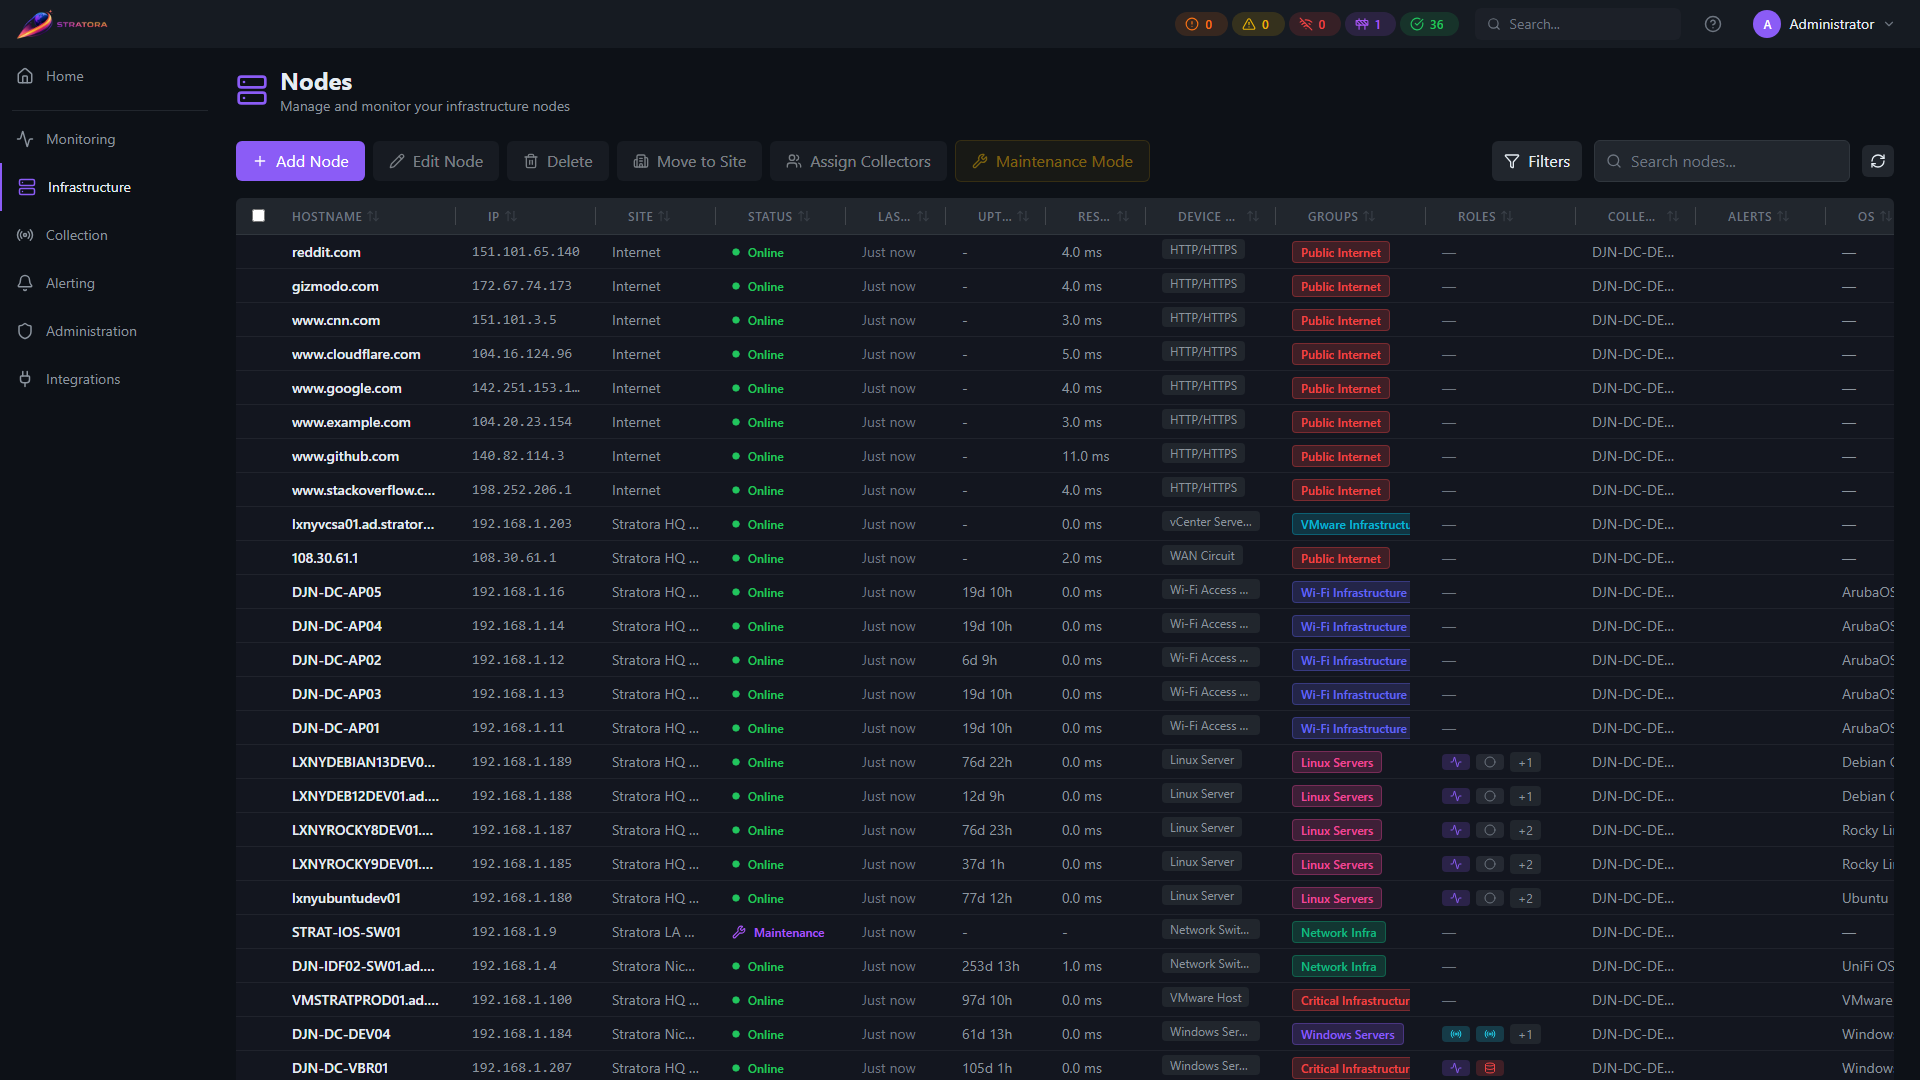Click the Delete button
The image size is (1920, 1080).
point(558,161)
